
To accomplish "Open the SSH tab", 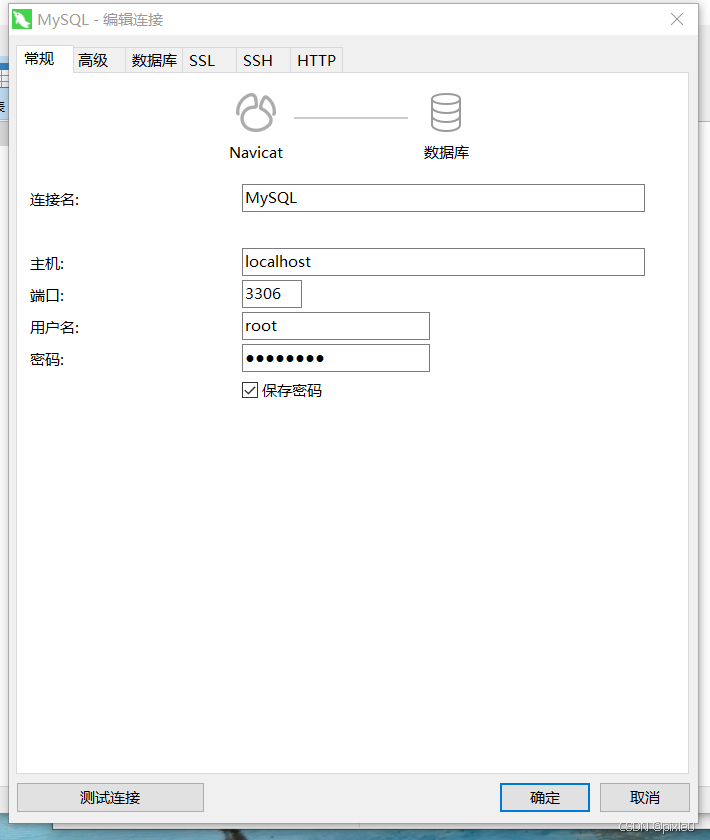I will [263, 61].
